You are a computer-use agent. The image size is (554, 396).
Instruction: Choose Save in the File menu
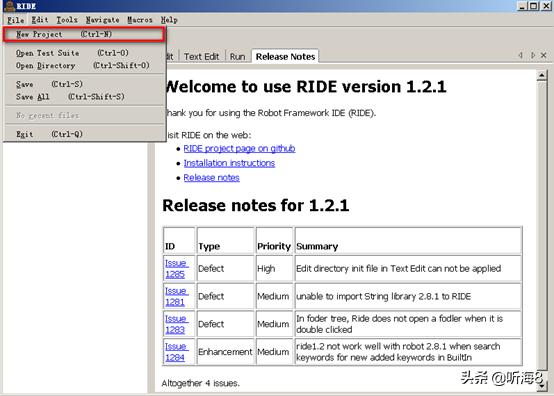[x=84, y=84]
